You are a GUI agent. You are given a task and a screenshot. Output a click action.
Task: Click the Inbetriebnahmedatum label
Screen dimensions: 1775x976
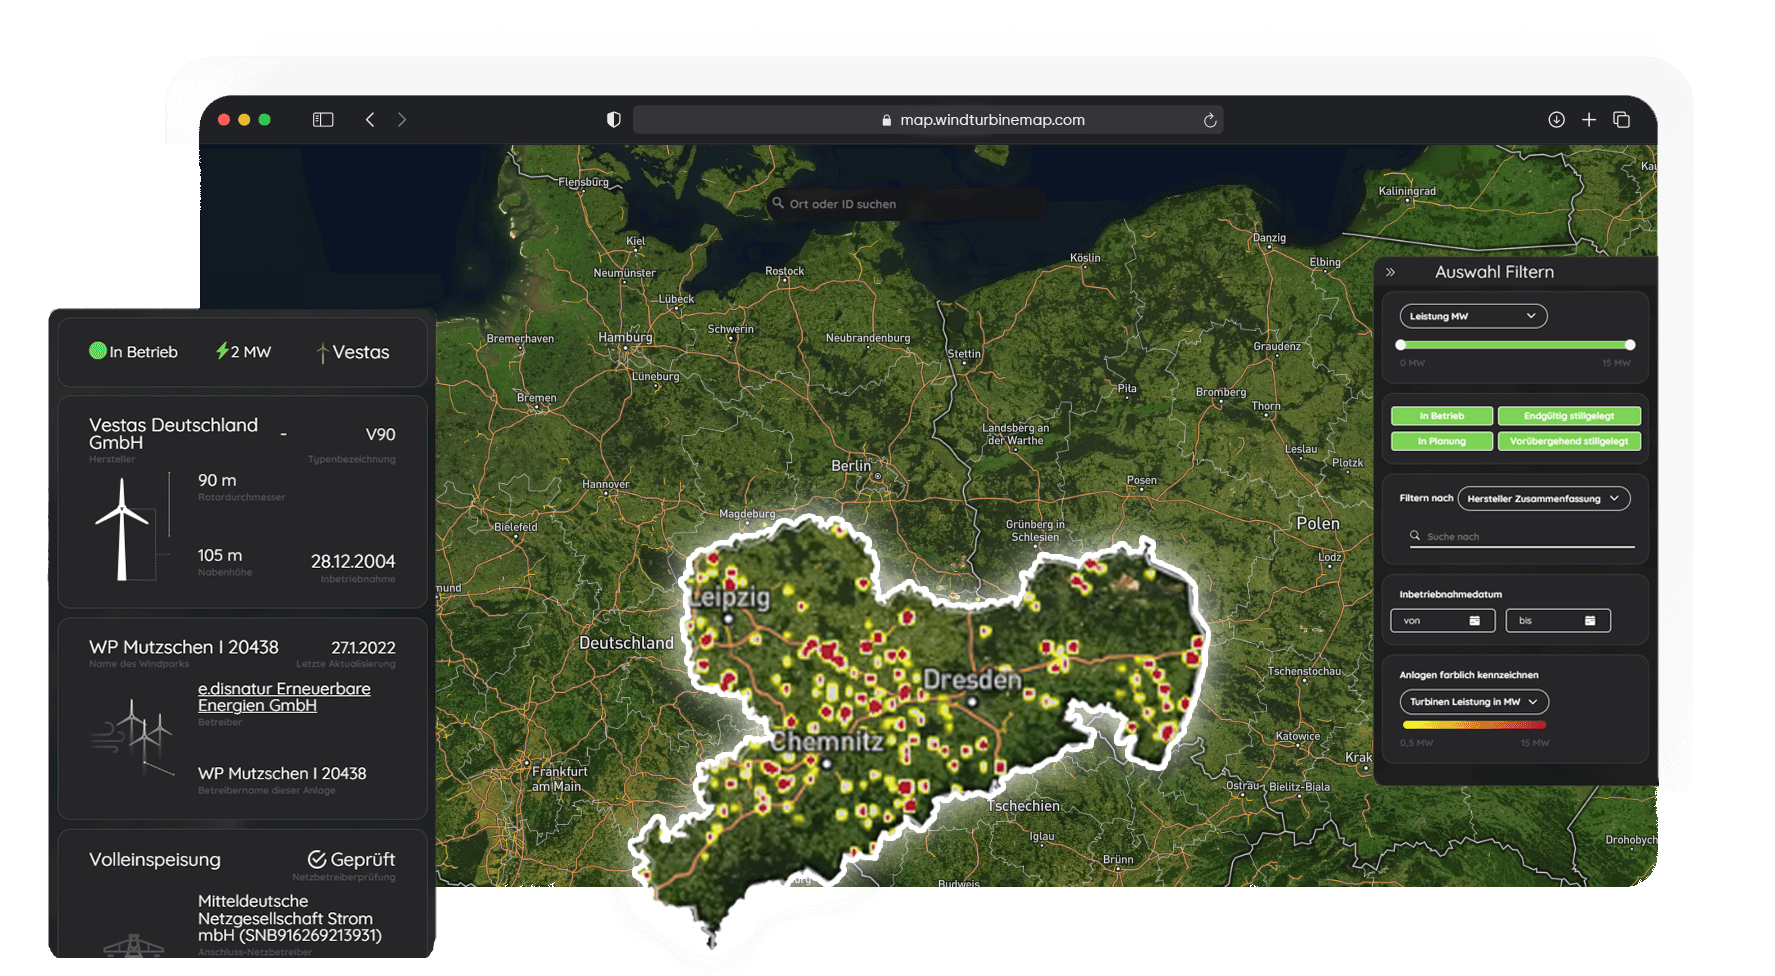1450,594
